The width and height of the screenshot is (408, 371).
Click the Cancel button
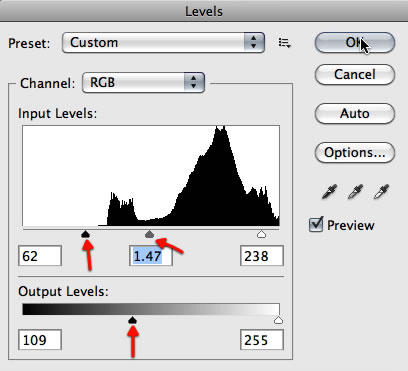(x=355, y=74)
